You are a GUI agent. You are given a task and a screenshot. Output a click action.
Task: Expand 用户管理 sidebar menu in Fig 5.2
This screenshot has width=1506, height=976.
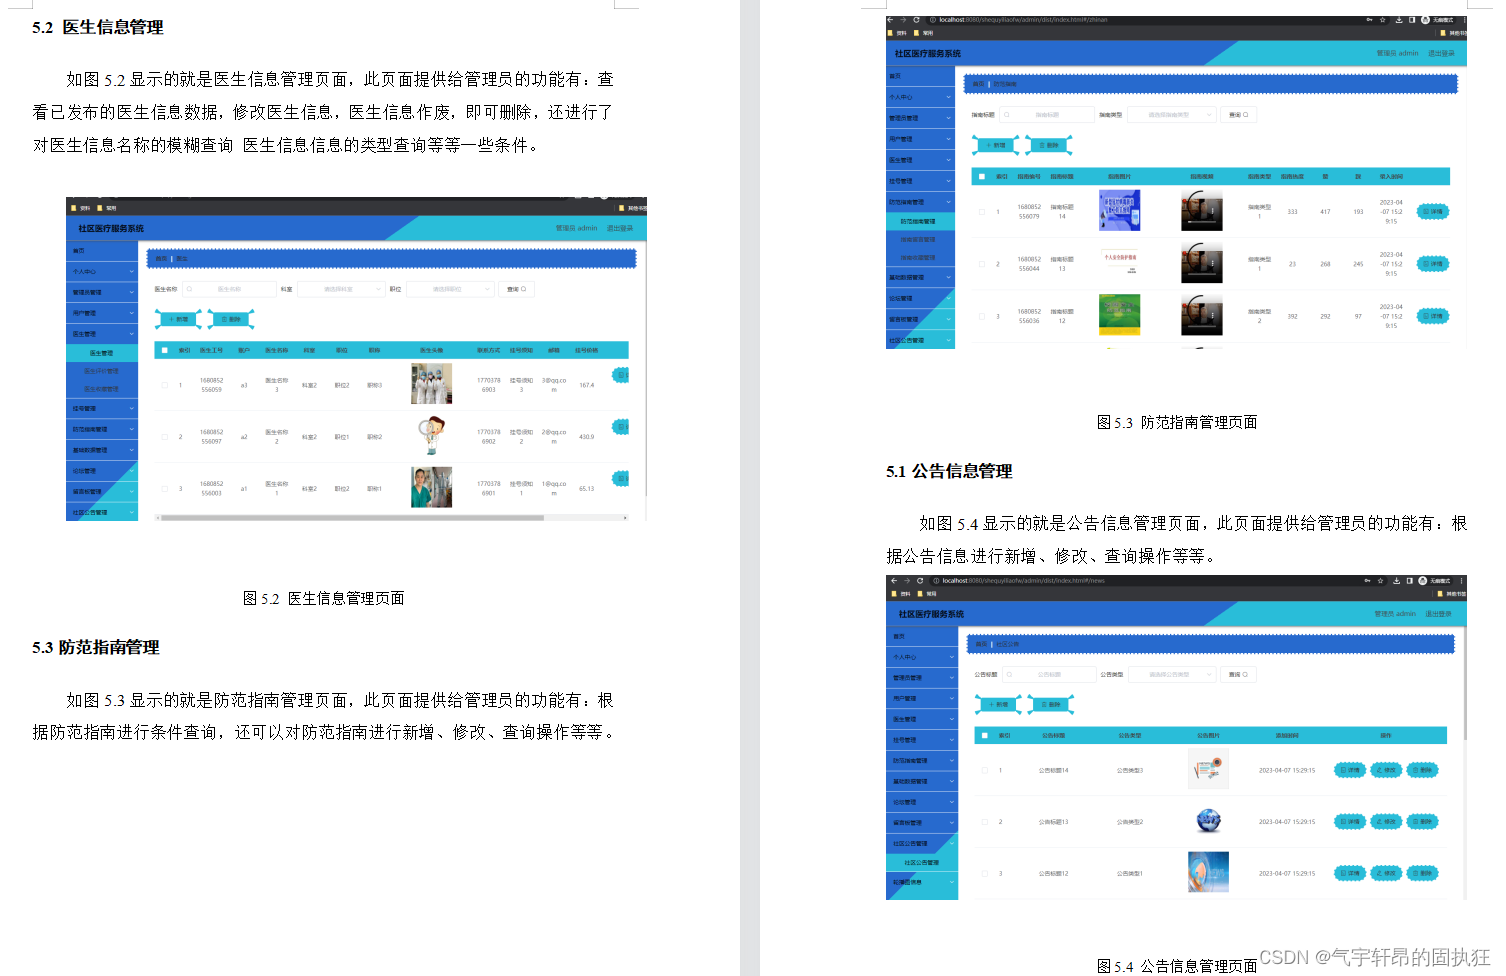click(102, 313)
